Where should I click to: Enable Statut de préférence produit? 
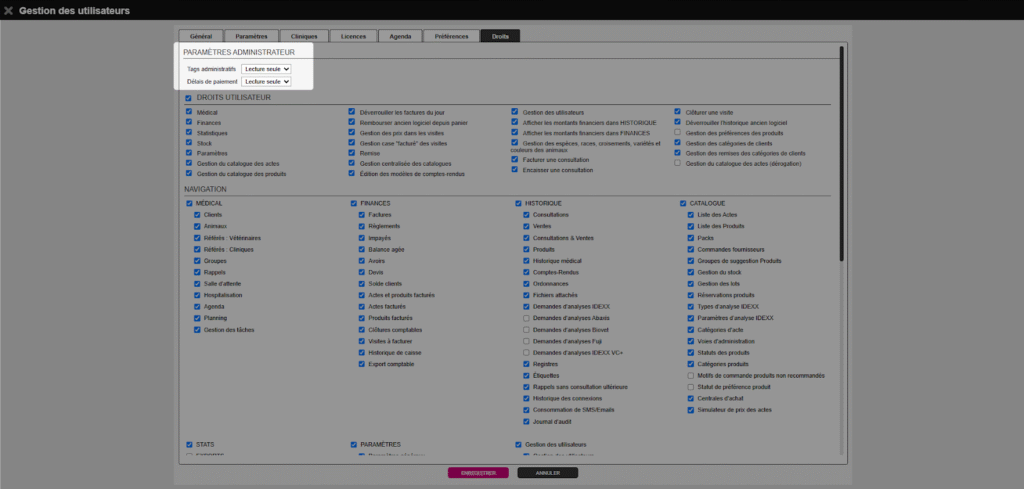[690, 387]
